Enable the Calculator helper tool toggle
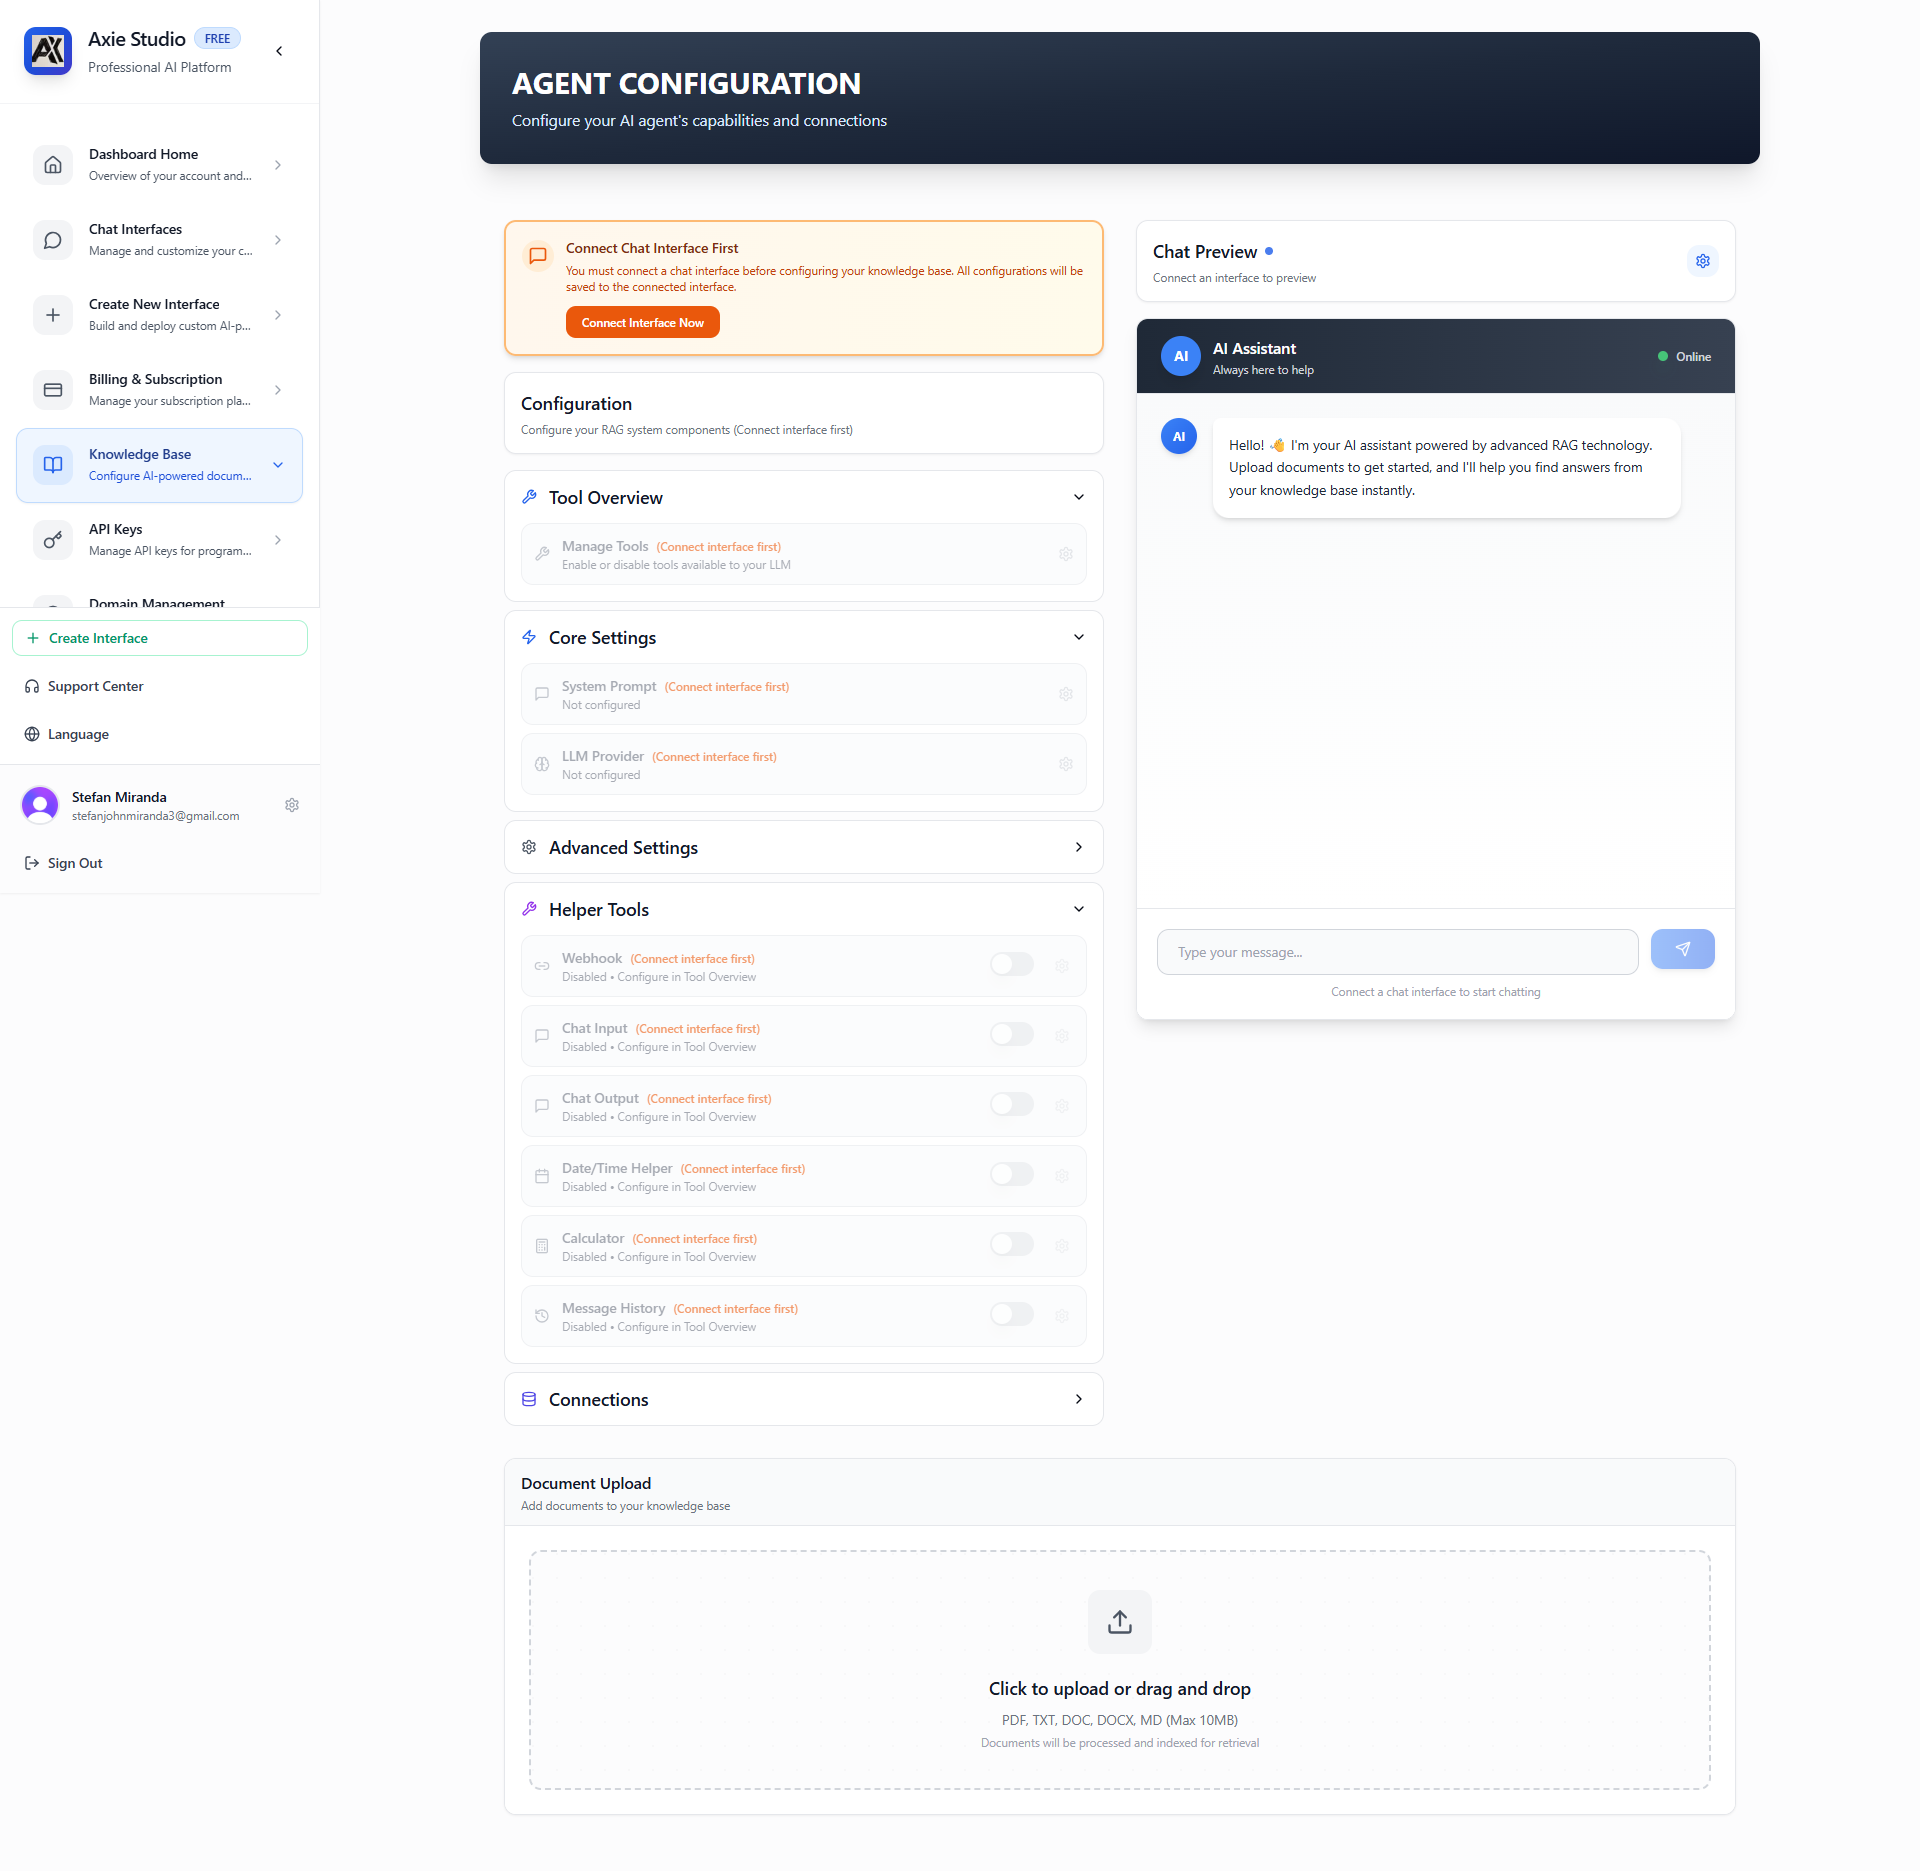1920x1871 pixels. [x=1011, y=1245]
